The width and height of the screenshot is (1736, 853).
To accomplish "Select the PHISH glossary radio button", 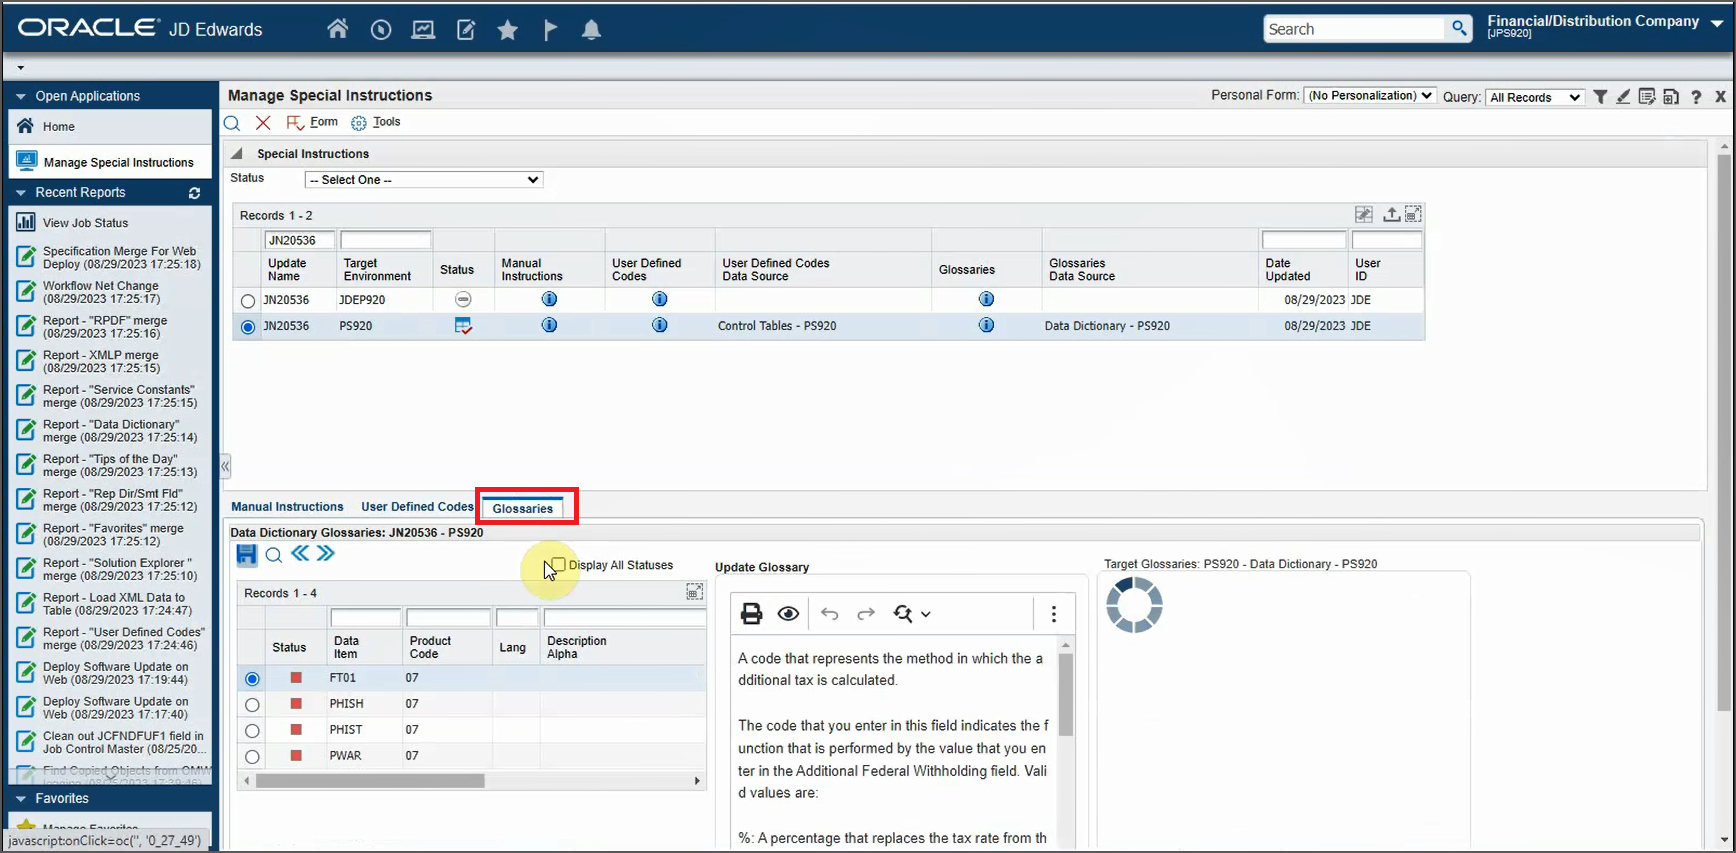I will tap(252, 705).
